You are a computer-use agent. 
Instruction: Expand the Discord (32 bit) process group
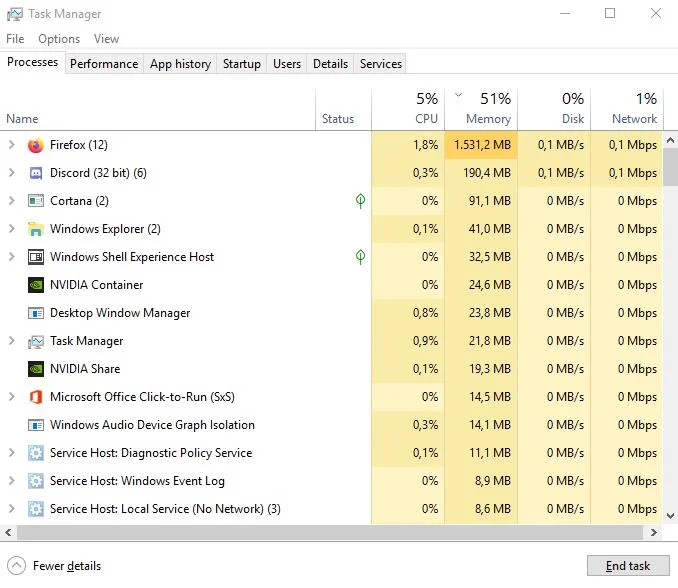pyautogui.click(x=12, y=173)
